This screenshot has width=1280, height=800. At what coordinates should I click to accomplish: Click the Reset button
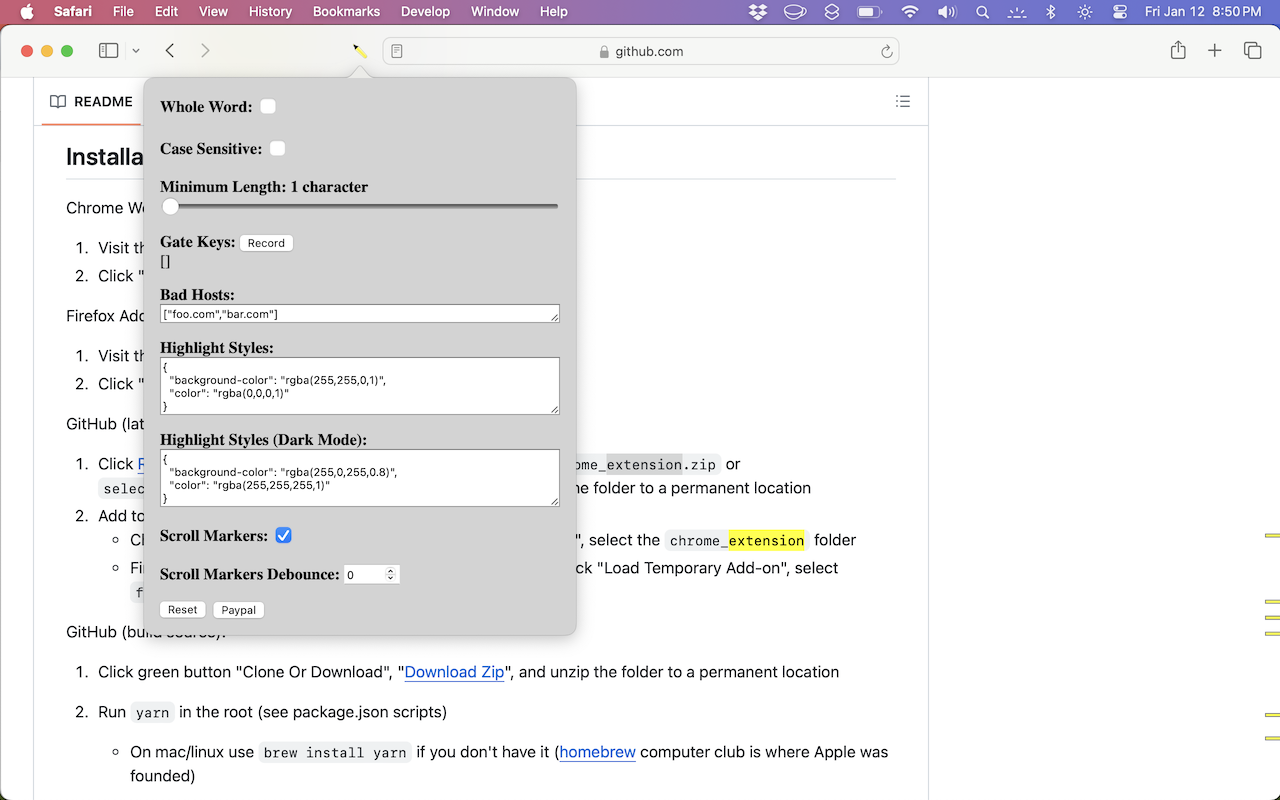182,610
